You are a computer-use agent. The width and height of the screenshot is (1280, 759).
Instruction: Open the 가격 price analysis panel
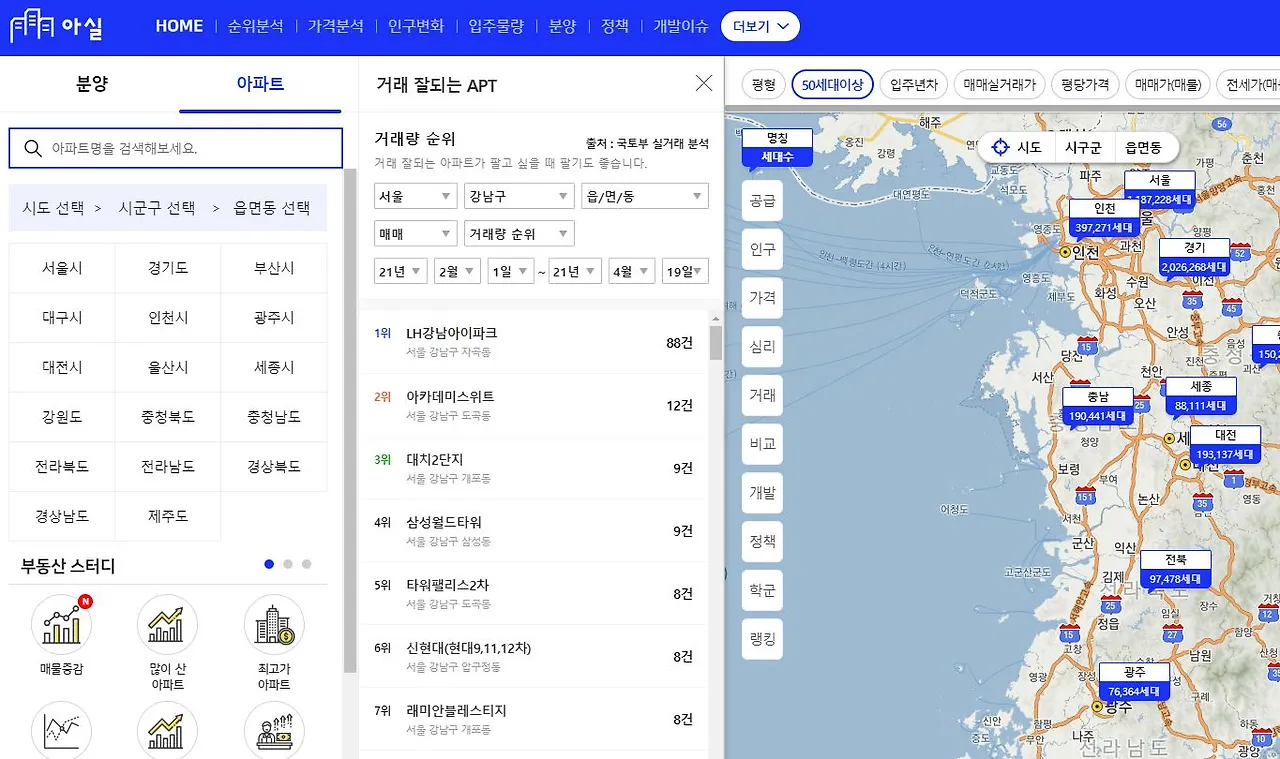[761, 297]
